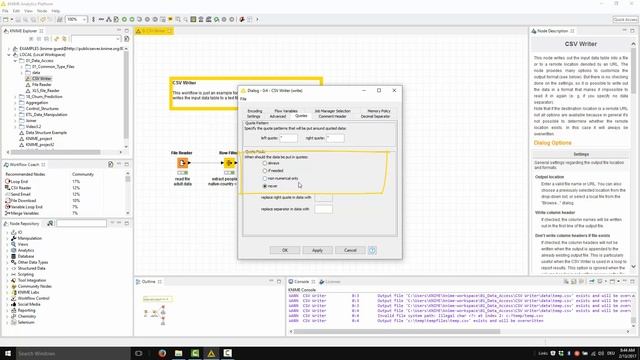640x360 pixels.
Task: Click the Node Repository search field
Action: coord(81,223)
